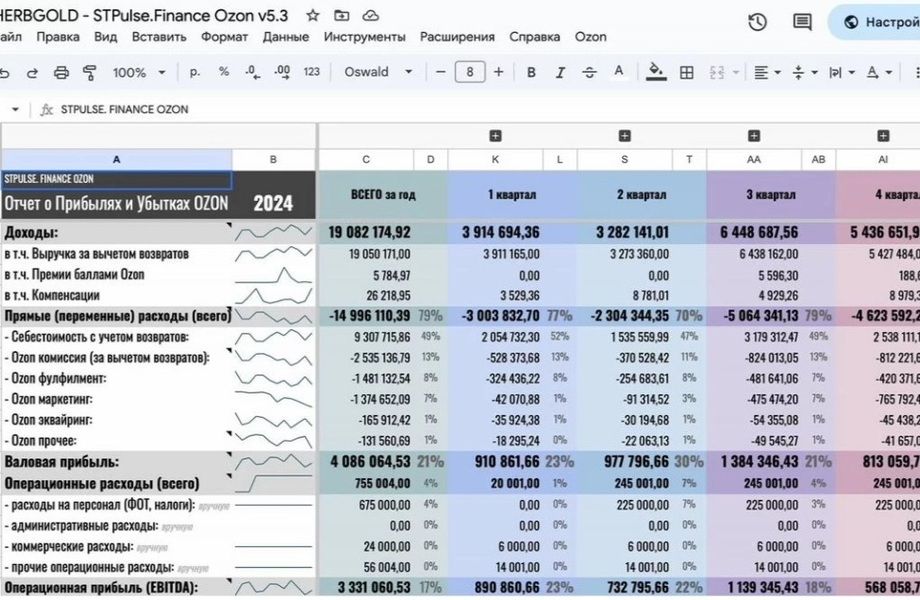Decrease font size with minus
Viewport: 920px width, 600px height.
441,72
